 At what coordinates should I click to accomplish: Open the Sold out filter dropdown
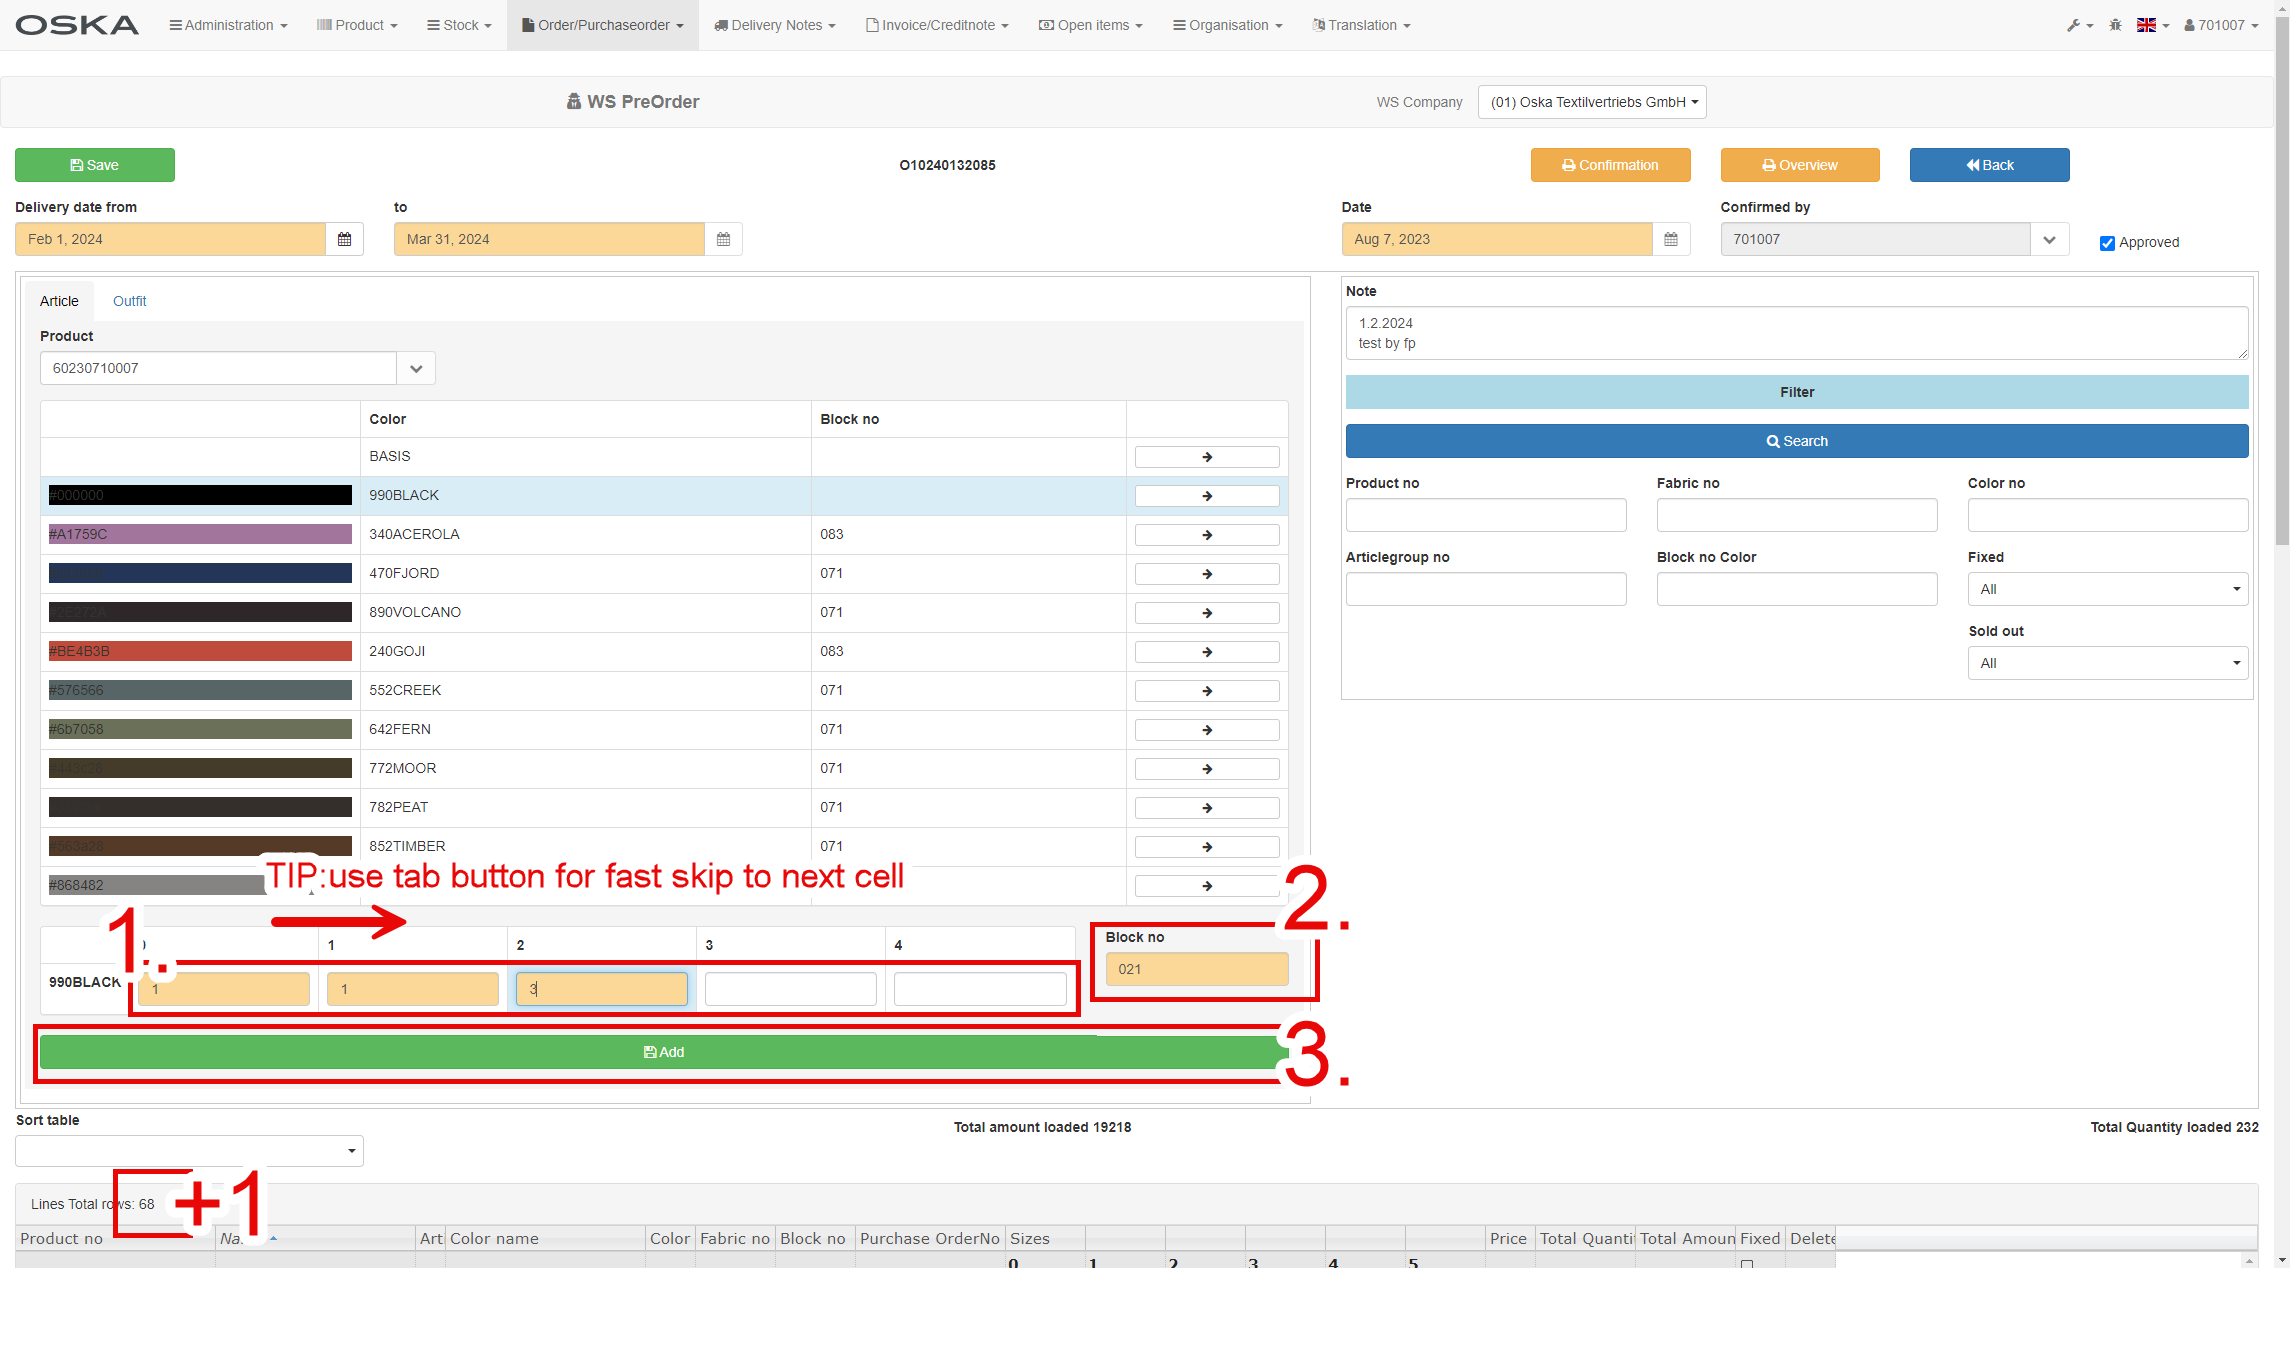[x=2107, y=663]
